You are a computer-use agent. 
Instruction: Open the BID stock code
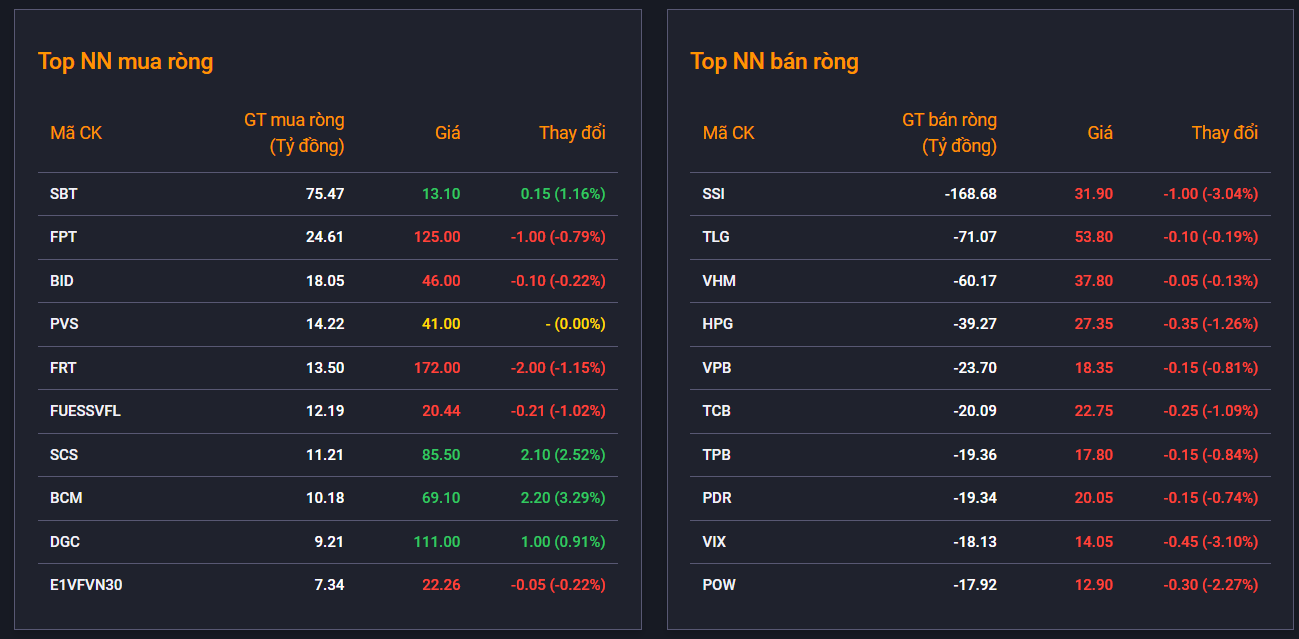pos(62,281)
